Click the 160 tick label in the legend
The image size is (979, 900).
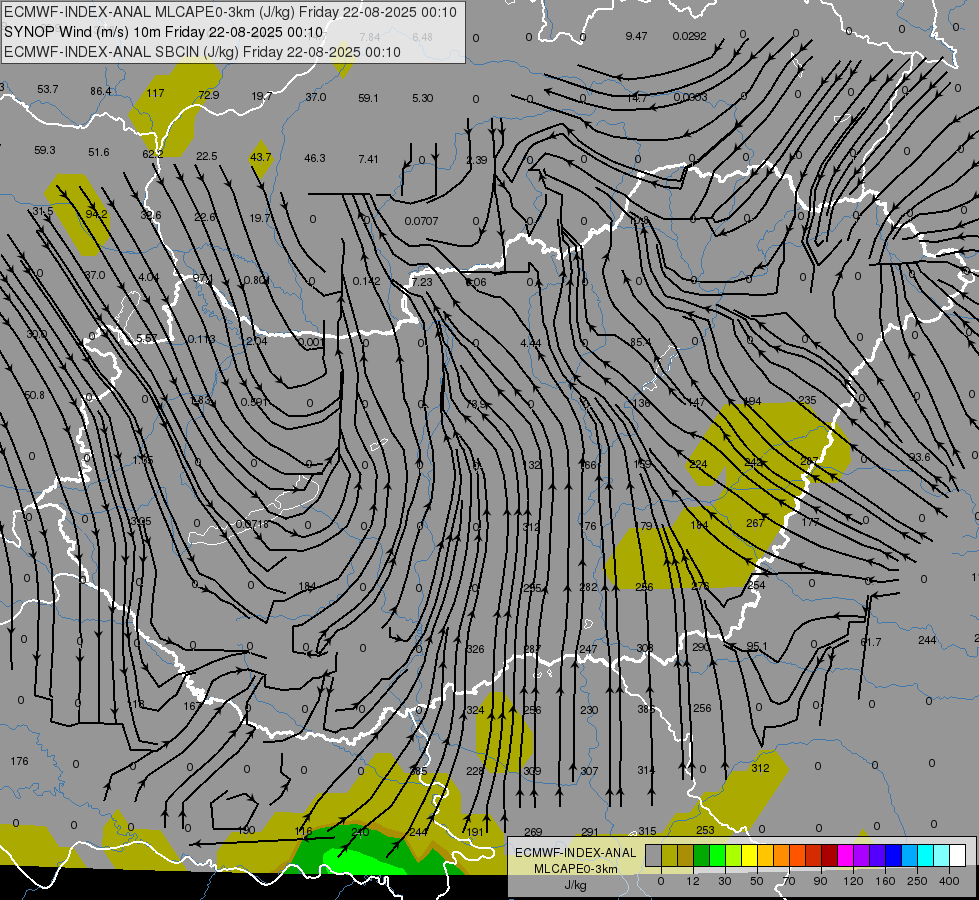pyautogui.click(x=885, y=881)
